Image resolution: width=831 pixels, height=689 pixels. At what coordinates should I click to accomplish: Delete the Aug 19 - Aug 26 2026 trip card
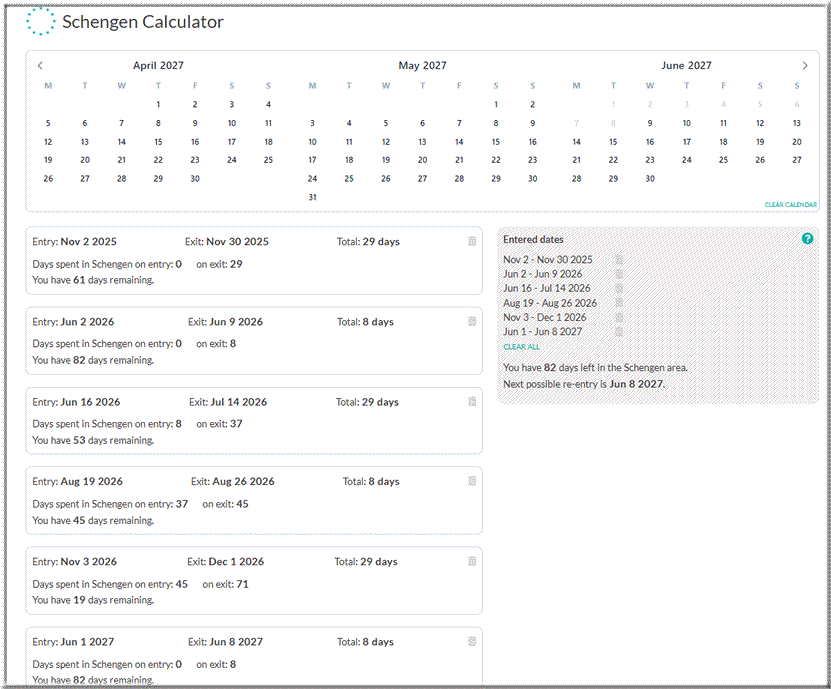[472, 481]
